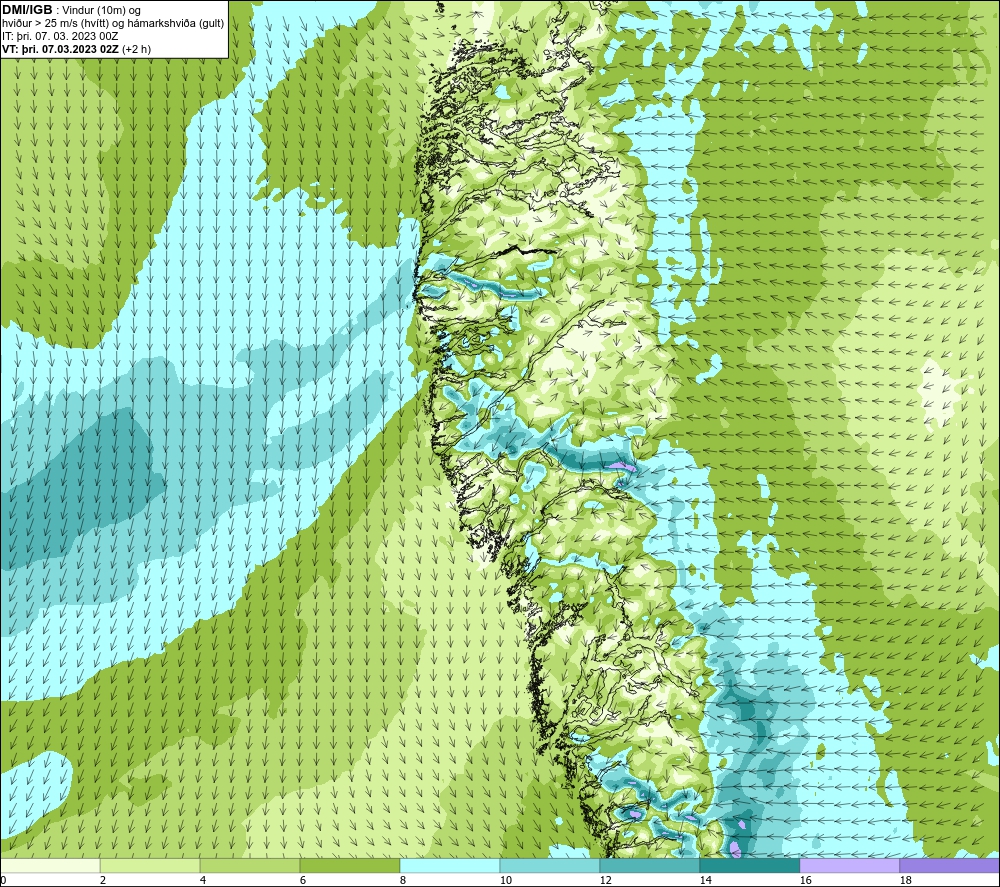Click the scale label 6
The image size is (1000, 887).
click(x=303, y=881)
